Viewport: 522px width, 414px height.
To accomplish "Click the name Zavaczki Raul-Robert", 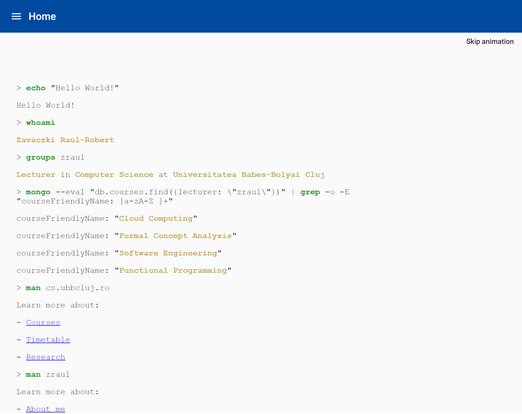I will 65,140.
